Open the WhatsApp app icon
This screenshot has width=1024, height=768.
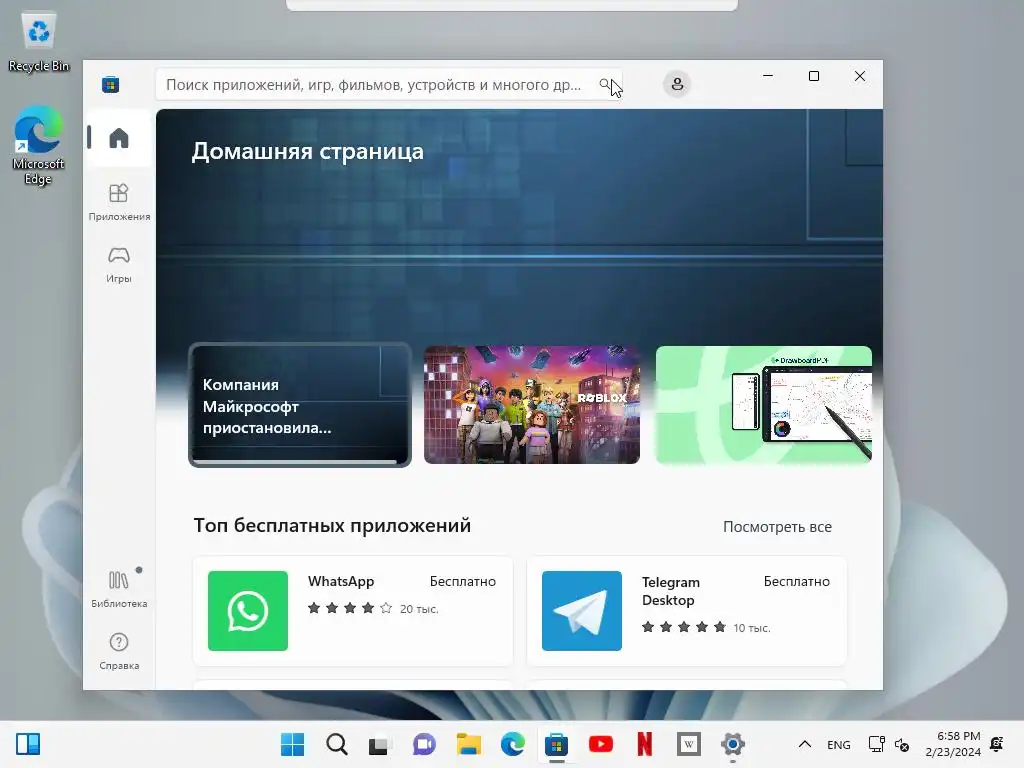coord(248,611)
